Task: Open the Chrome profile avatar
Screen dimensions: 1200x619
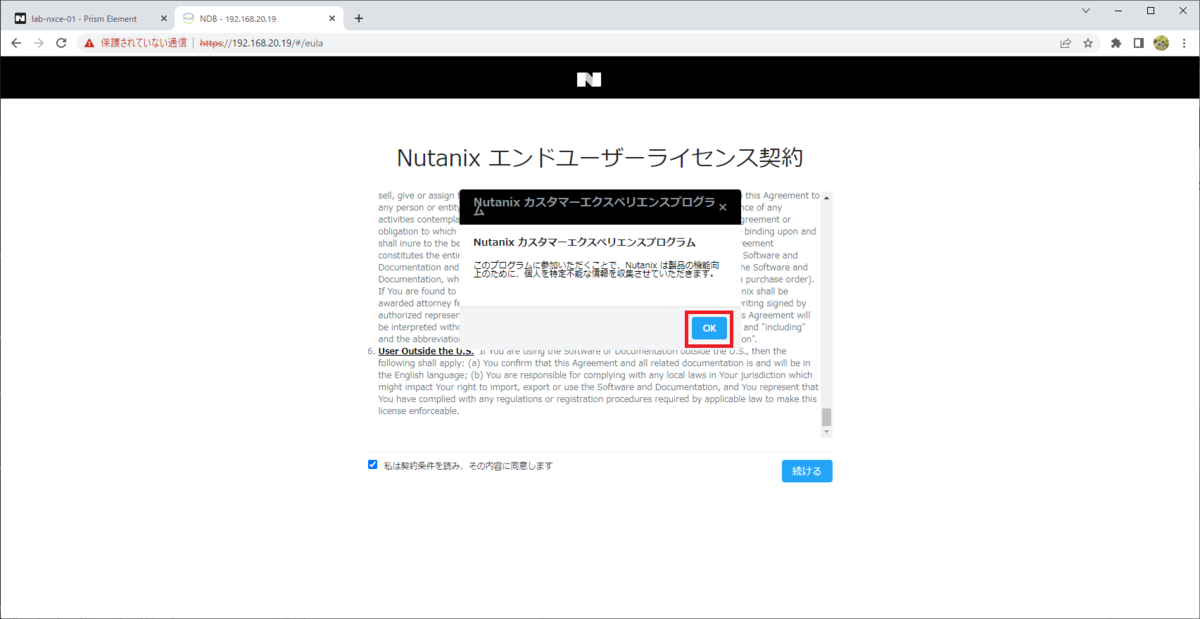Action: tap(1161, 43)
